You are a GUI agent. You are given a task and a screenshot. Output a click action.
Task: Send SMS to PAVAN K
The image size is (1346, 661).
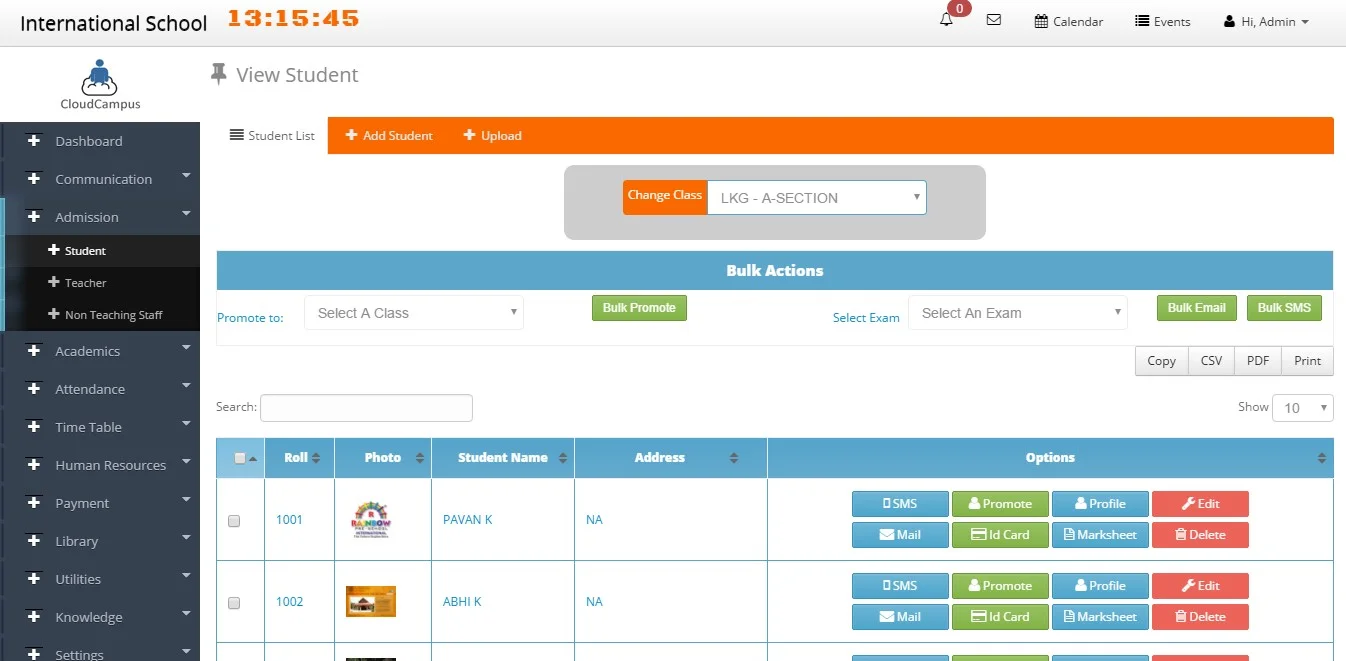pyautogui.click(x=900, y=504)
